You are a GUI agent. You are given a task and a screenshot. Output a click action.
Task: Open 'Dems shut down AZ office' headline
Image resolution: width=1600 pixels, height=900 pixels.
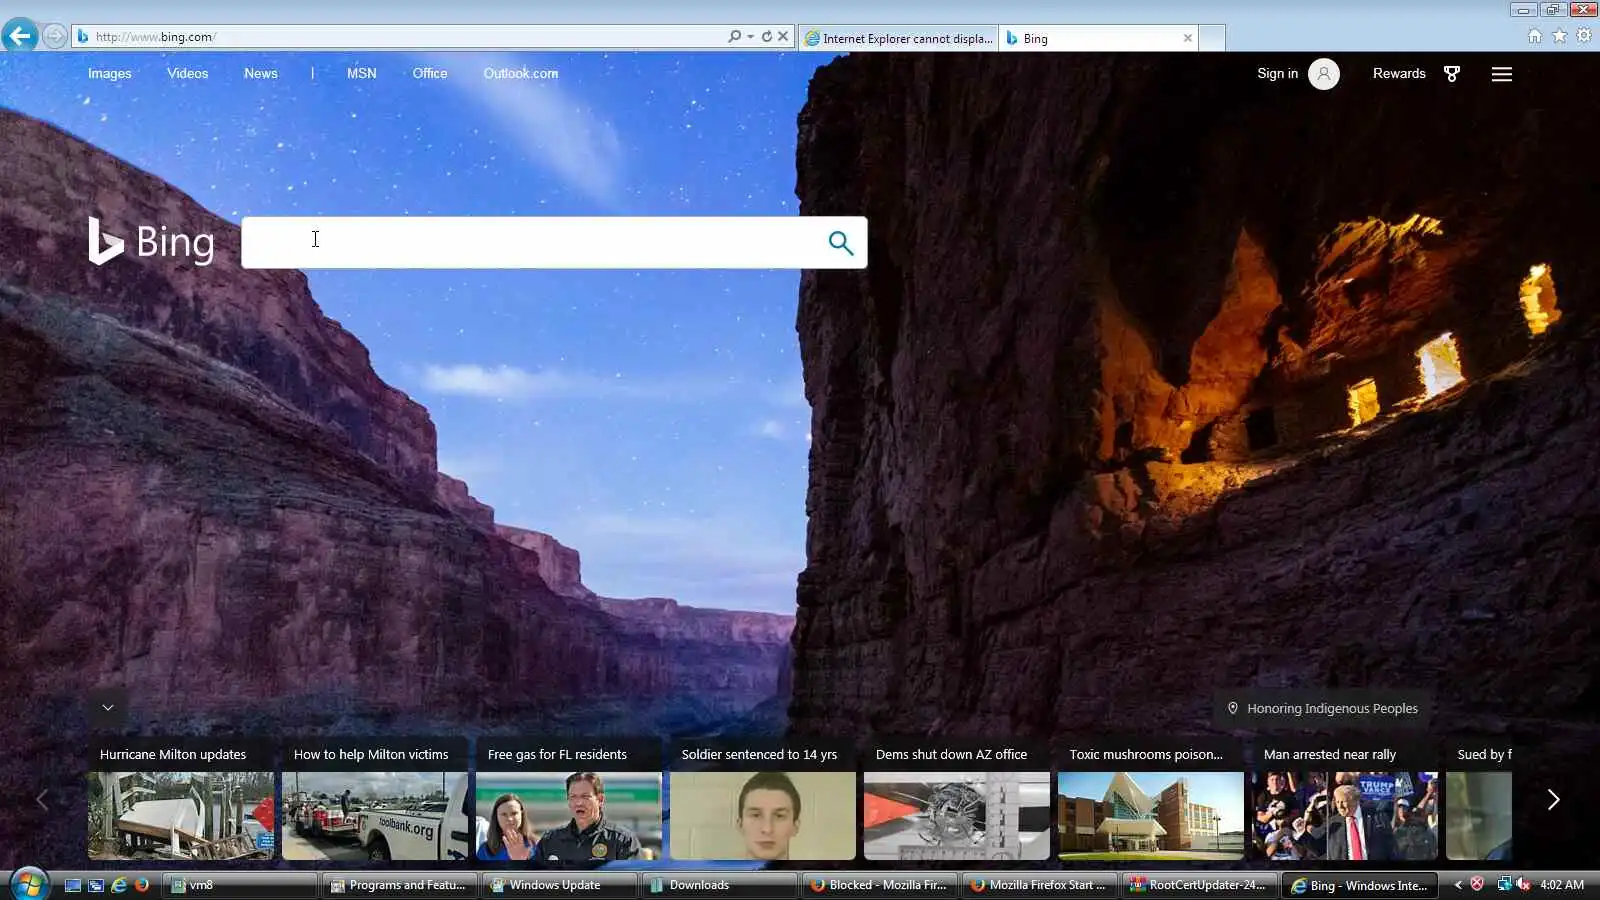[x=951, y=754]
